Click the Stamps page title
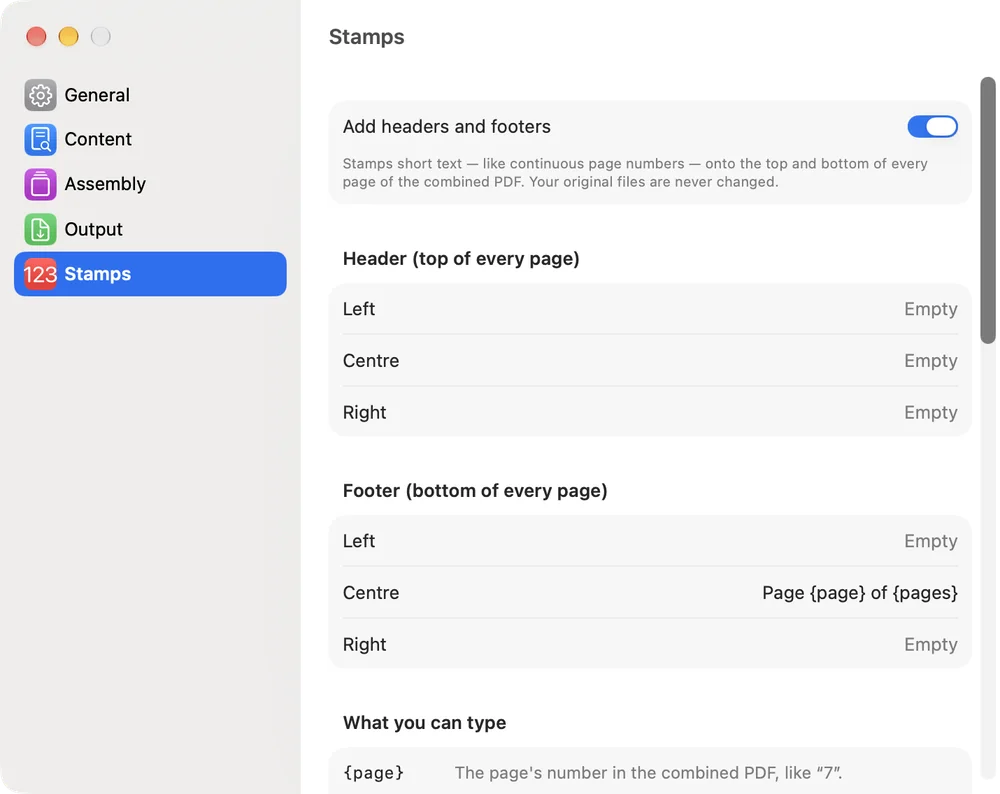 pyautogui.click(x=367, y=37)
